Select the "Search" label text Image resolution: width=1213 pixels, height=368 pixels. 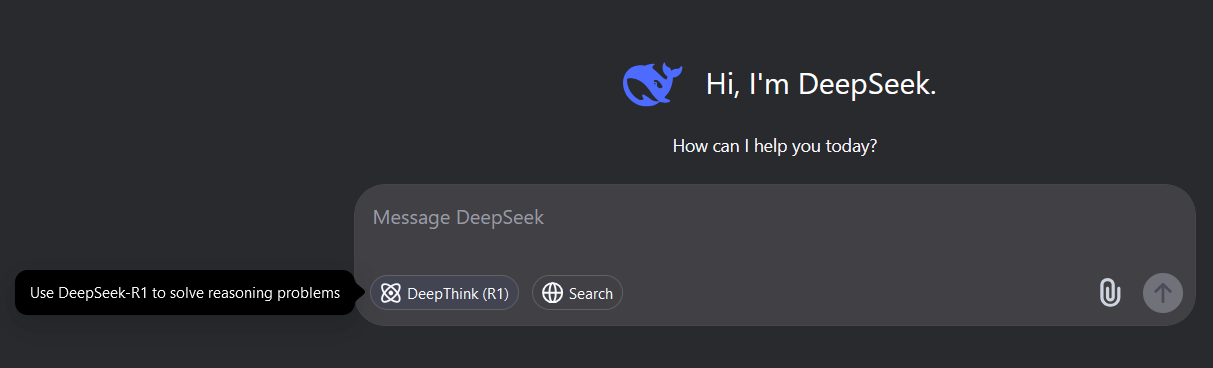point(591,294)
